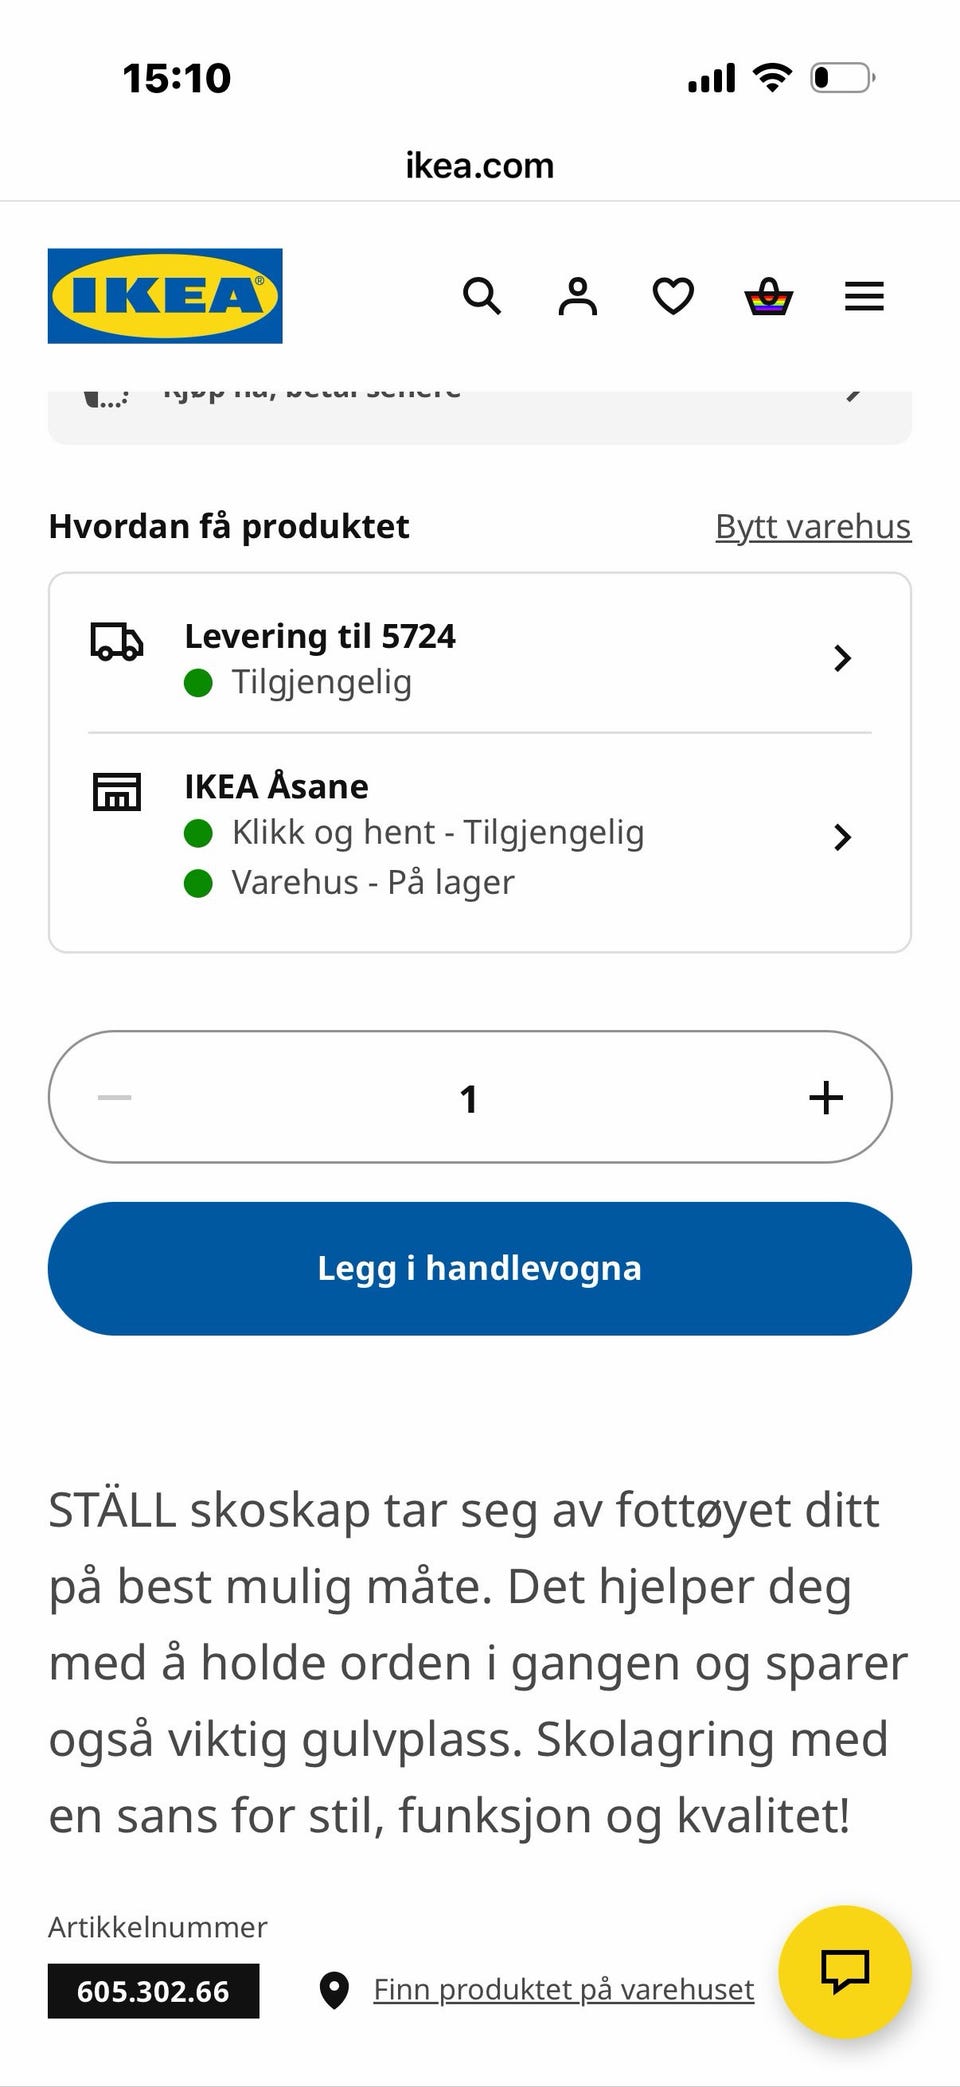This screenshot has height=2087, width=960.
Task: Decrease quantity with the minus button
Action: (115, 1097)
